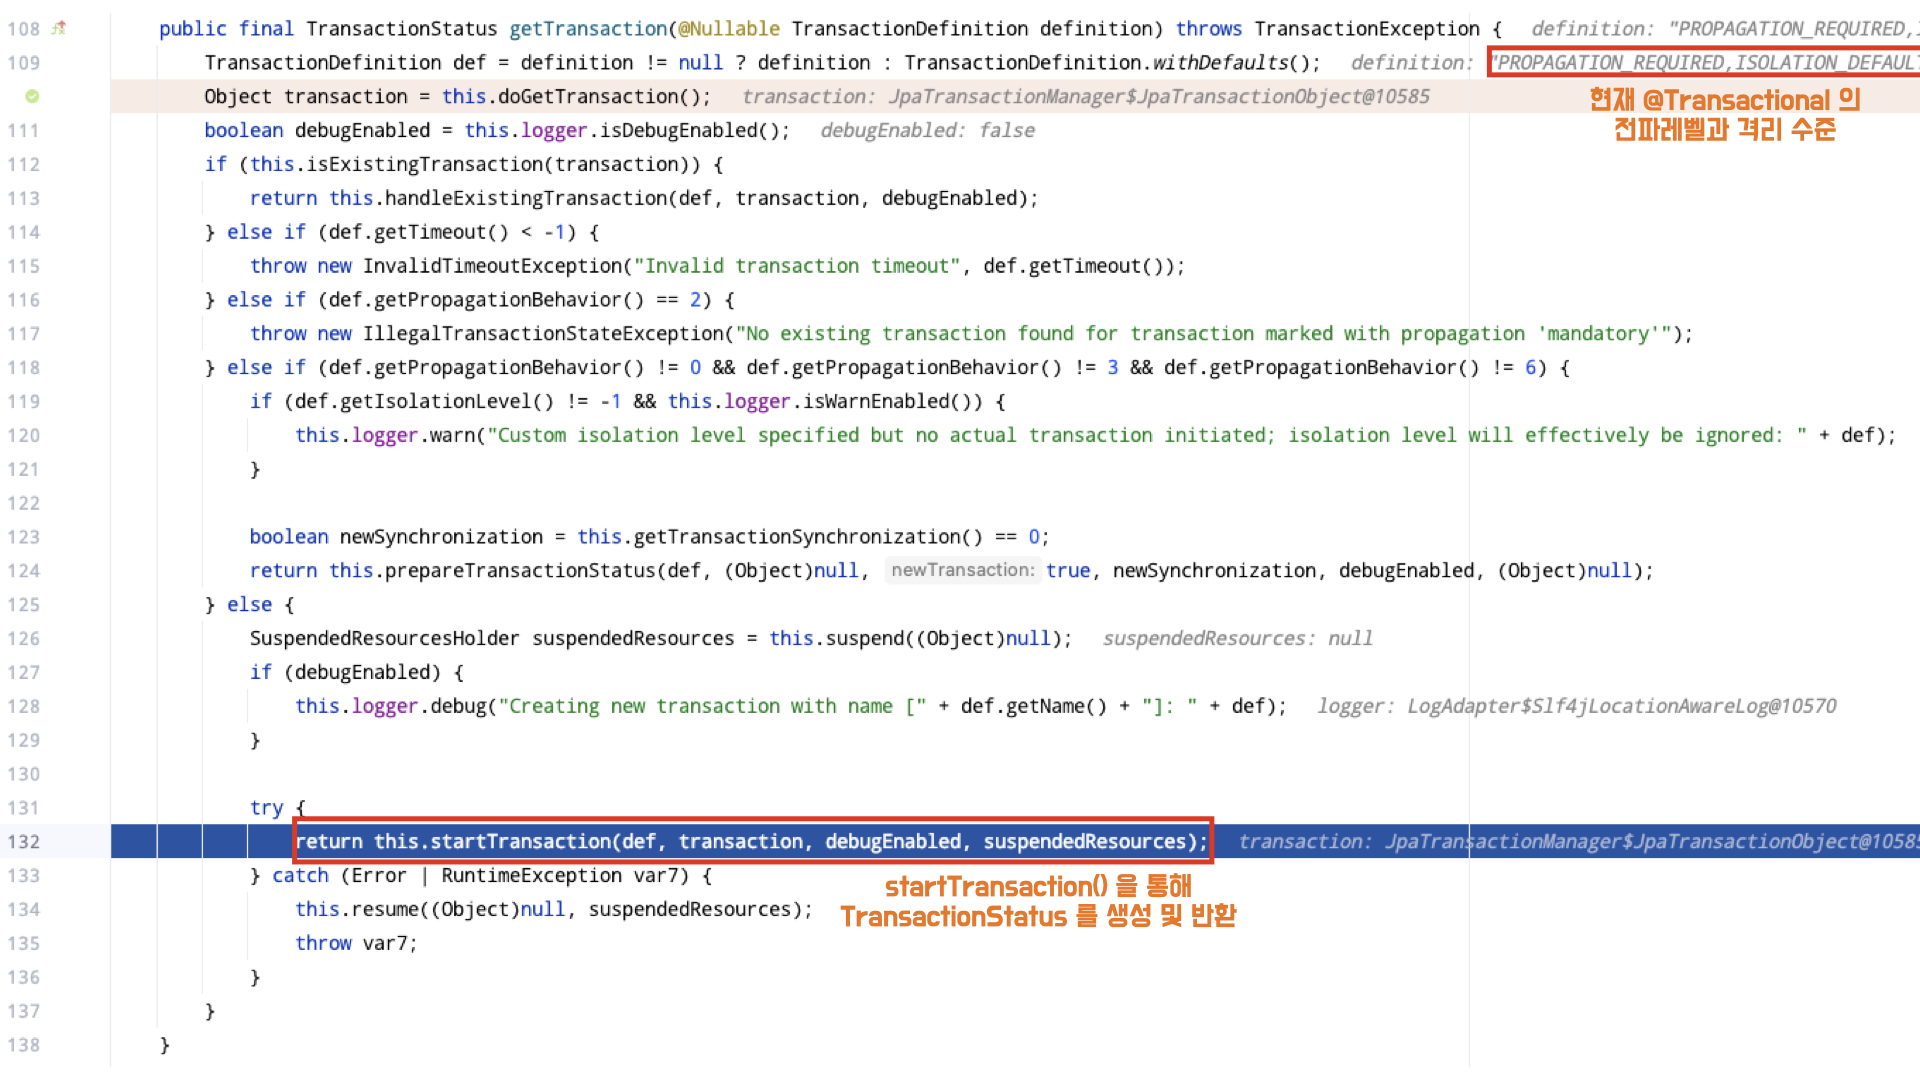Click the logger inline hint LogAdapter value
Viewport: 1920px width, 1080px height.
[x=1621, y=707]
